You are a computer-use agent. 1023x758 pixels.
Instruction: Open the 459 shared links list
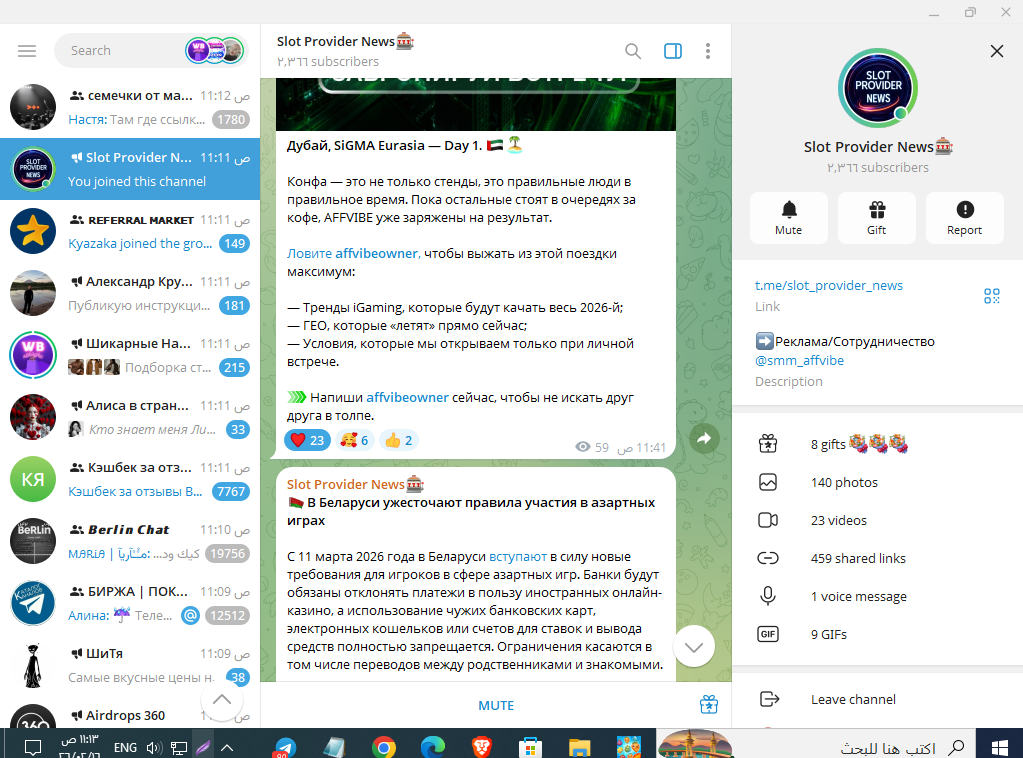point(878,558)
